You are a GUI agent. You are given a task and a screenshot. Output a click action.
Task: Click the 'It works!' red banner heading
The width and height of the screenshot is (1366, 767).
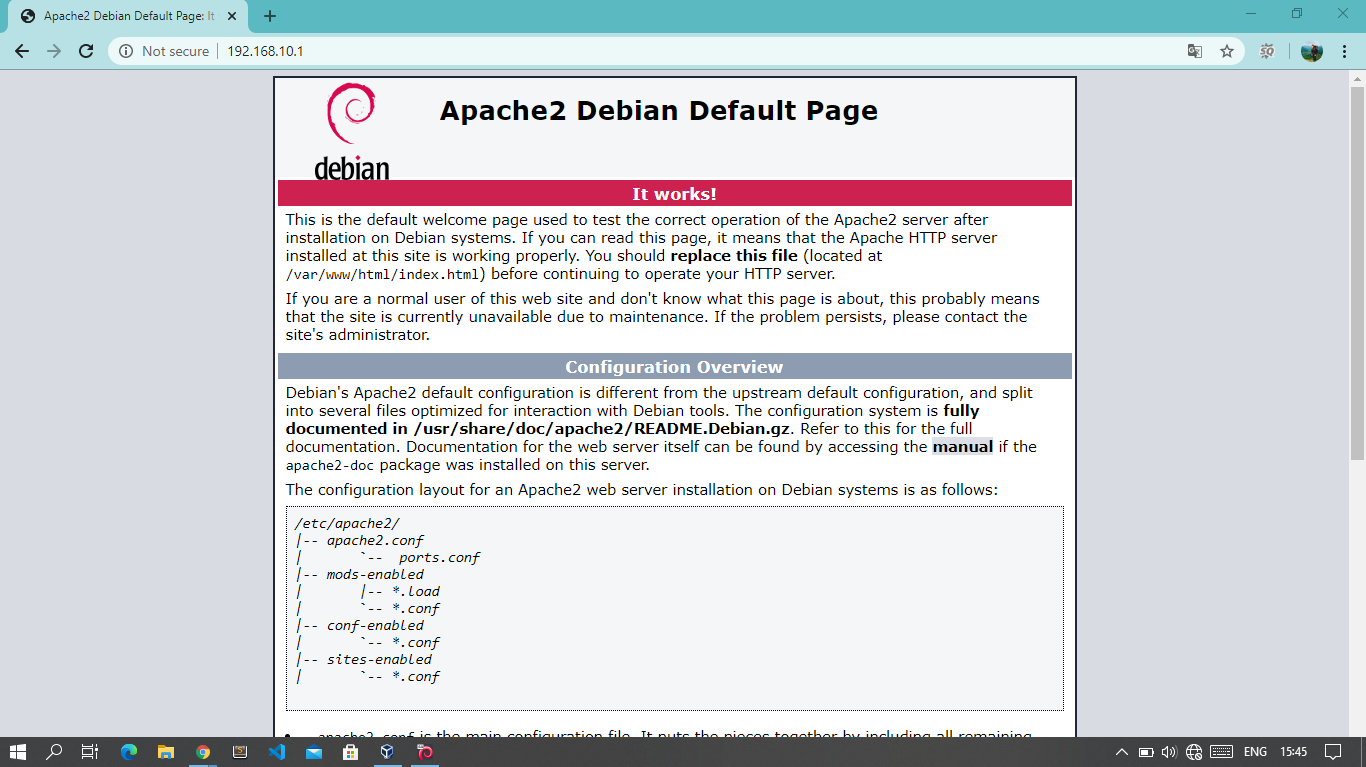tap(674, 194)
